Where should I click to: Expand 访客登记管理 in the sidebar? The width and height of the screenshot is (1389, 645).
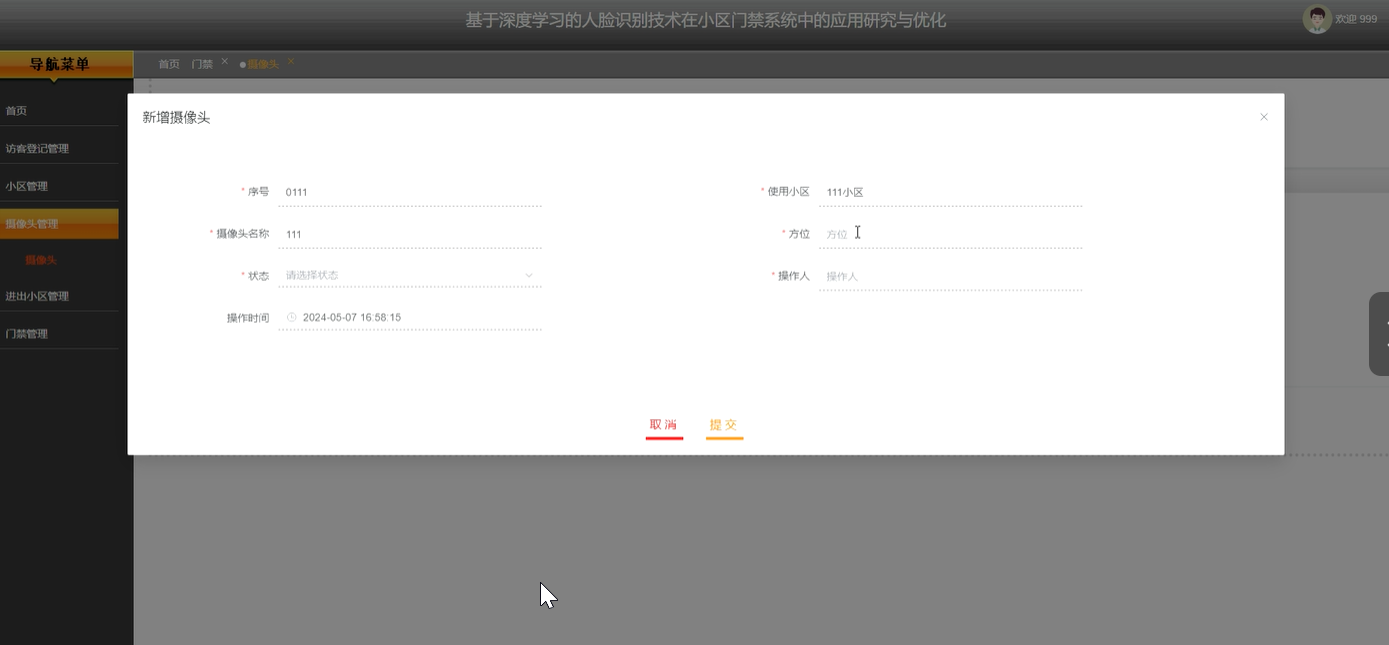[x=59, y=148]
